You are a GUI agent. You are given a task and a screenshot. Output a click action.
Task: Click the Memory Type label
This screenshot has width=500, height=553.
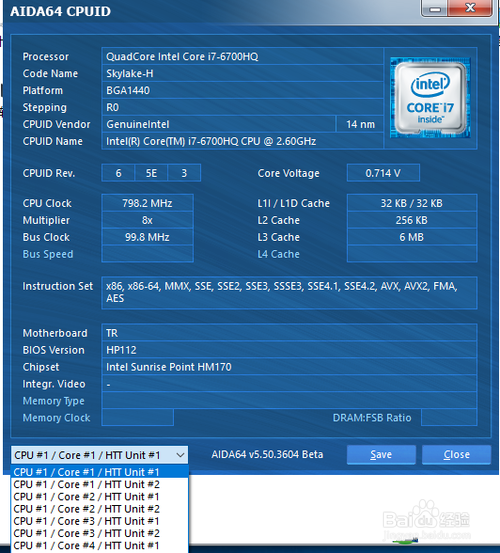[54, 401]
